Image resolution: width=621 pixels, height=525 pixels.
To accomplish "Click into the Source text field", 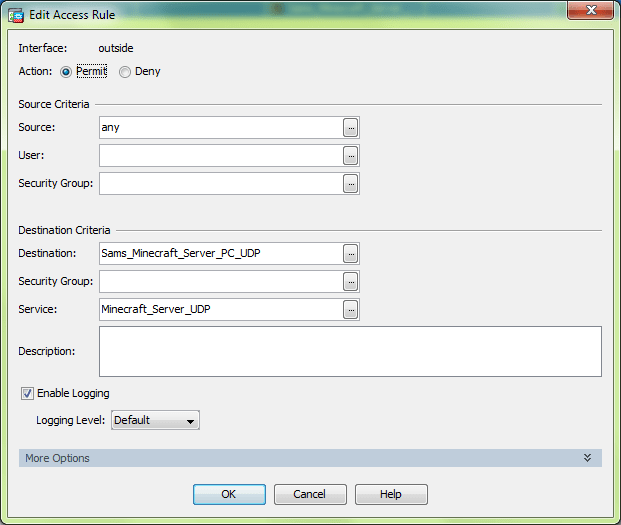I will click(220, 128).
